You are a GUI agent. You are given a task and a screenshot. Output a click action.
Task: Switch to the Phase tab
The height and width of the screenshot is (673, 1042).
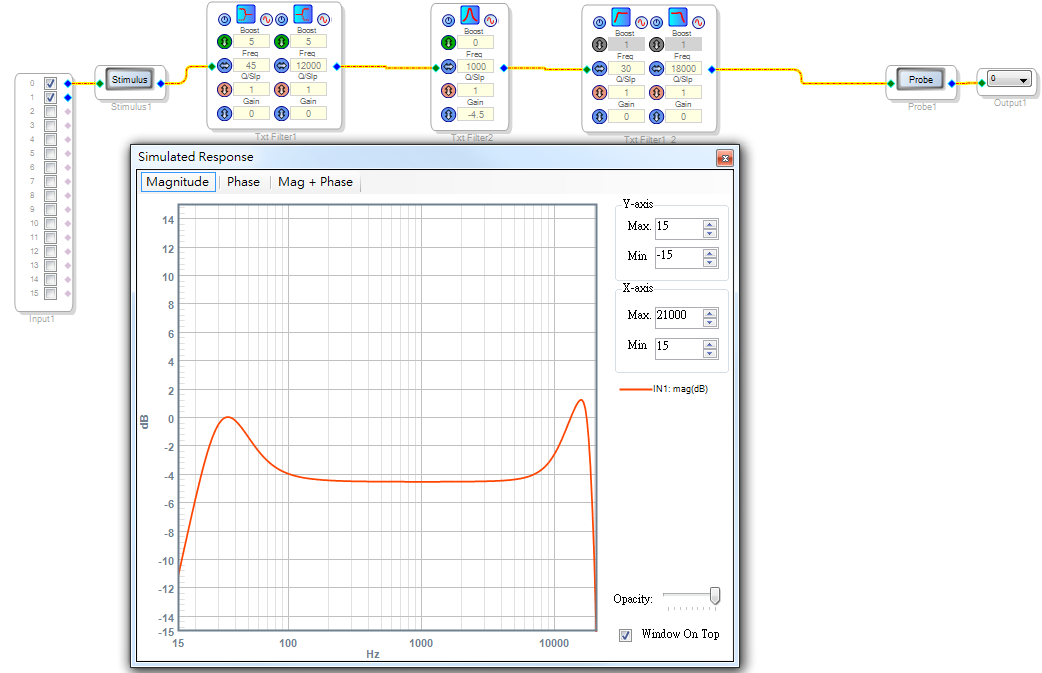click(x=243, y=182)
